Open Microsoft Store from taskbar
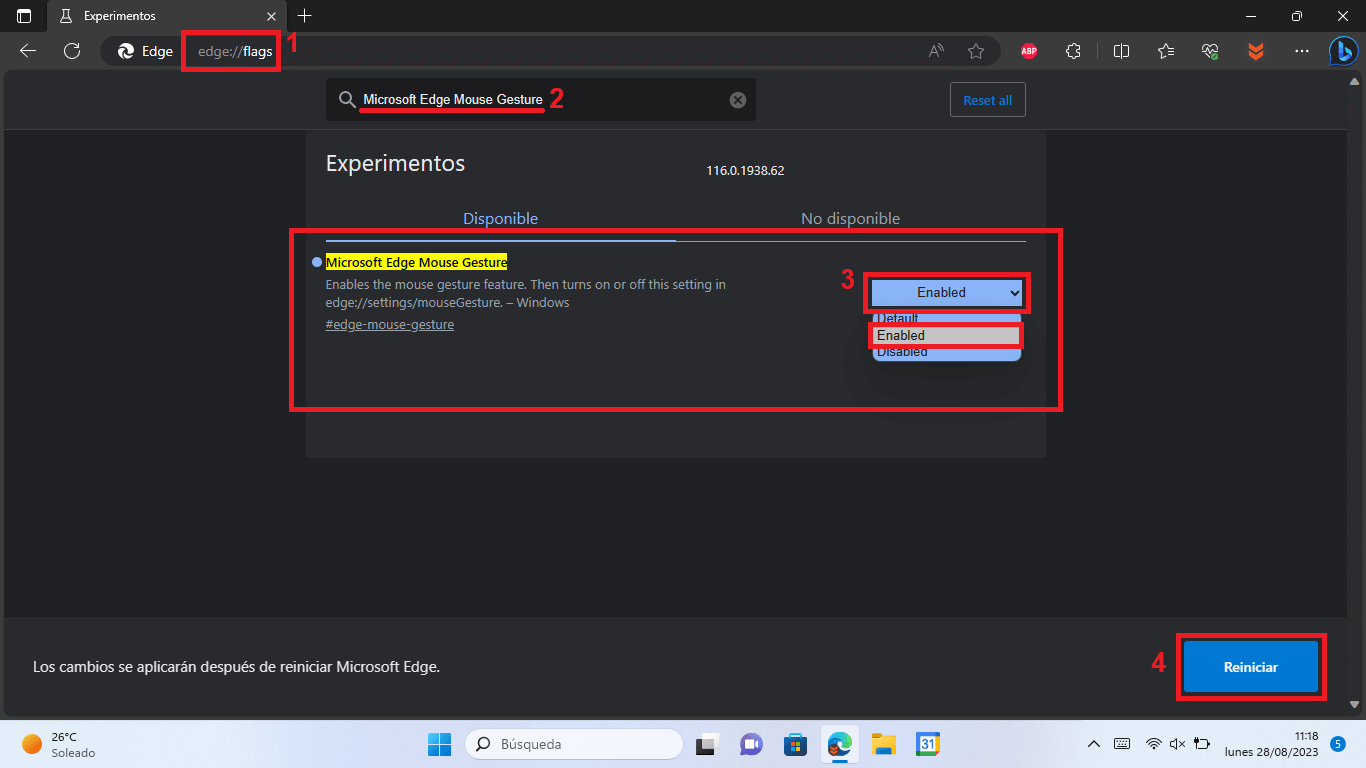This screenshot has height=768, width=1366. [795, 744]
